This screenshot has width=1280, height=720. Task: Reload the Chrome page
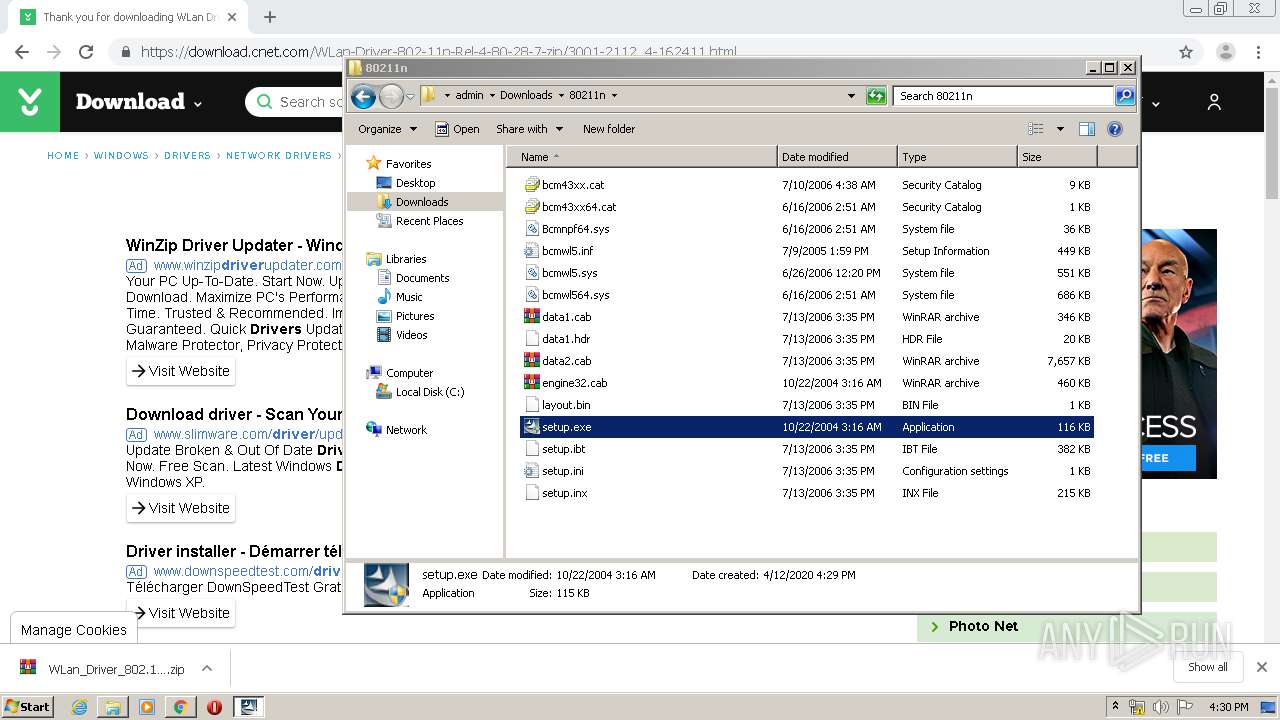point(86,52)
